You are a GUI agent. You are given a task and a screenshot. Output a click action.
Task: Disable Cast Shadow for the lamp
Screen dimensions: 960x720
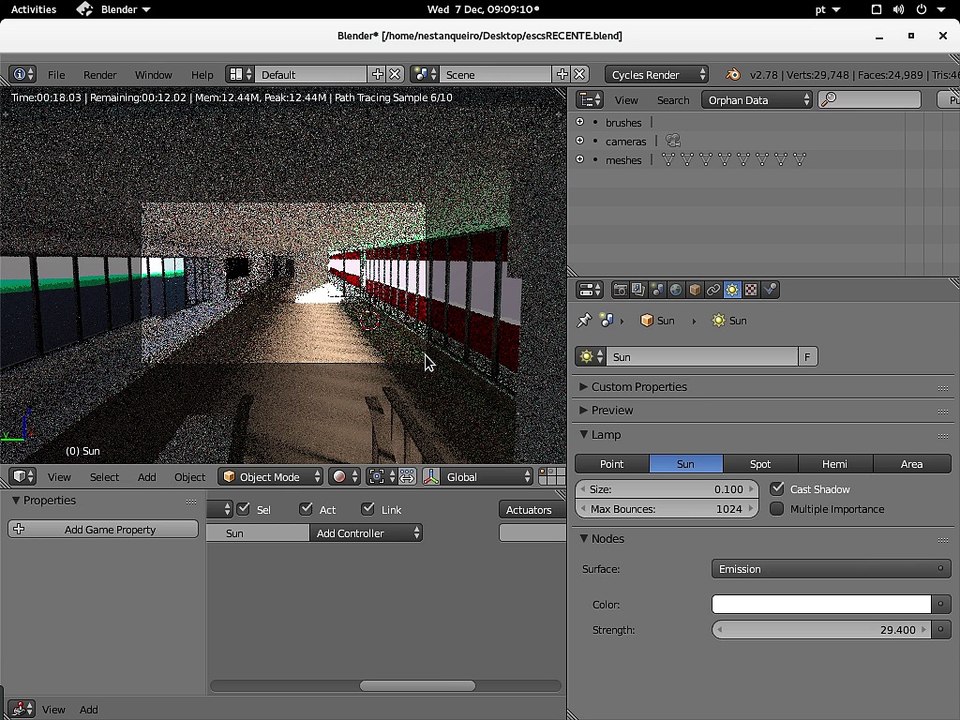[777, 489]
